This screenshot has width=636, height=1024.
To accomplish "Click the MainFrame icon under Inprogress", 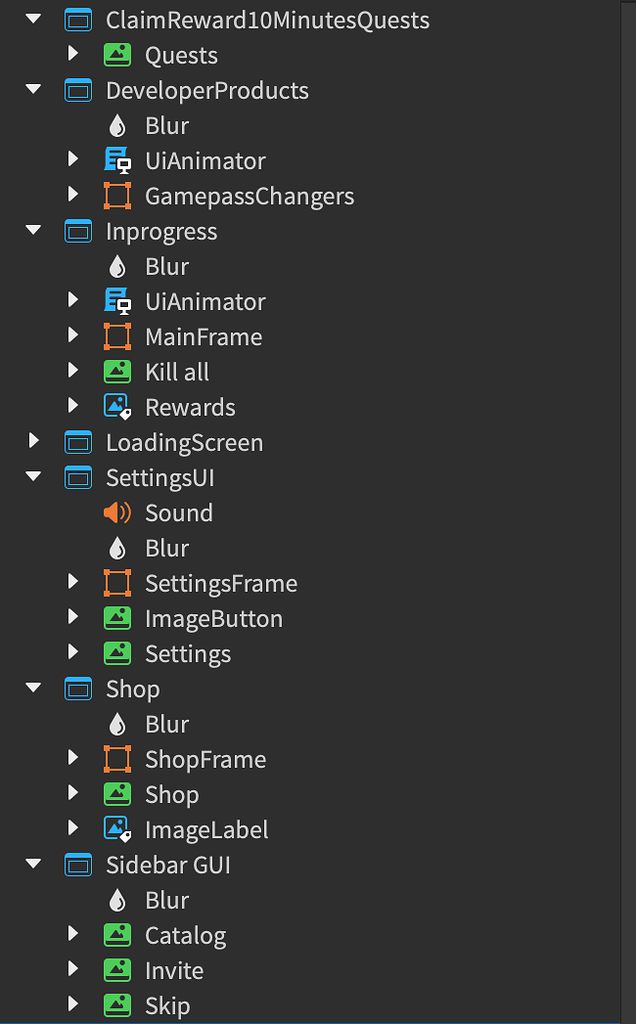I will [117, 336].
